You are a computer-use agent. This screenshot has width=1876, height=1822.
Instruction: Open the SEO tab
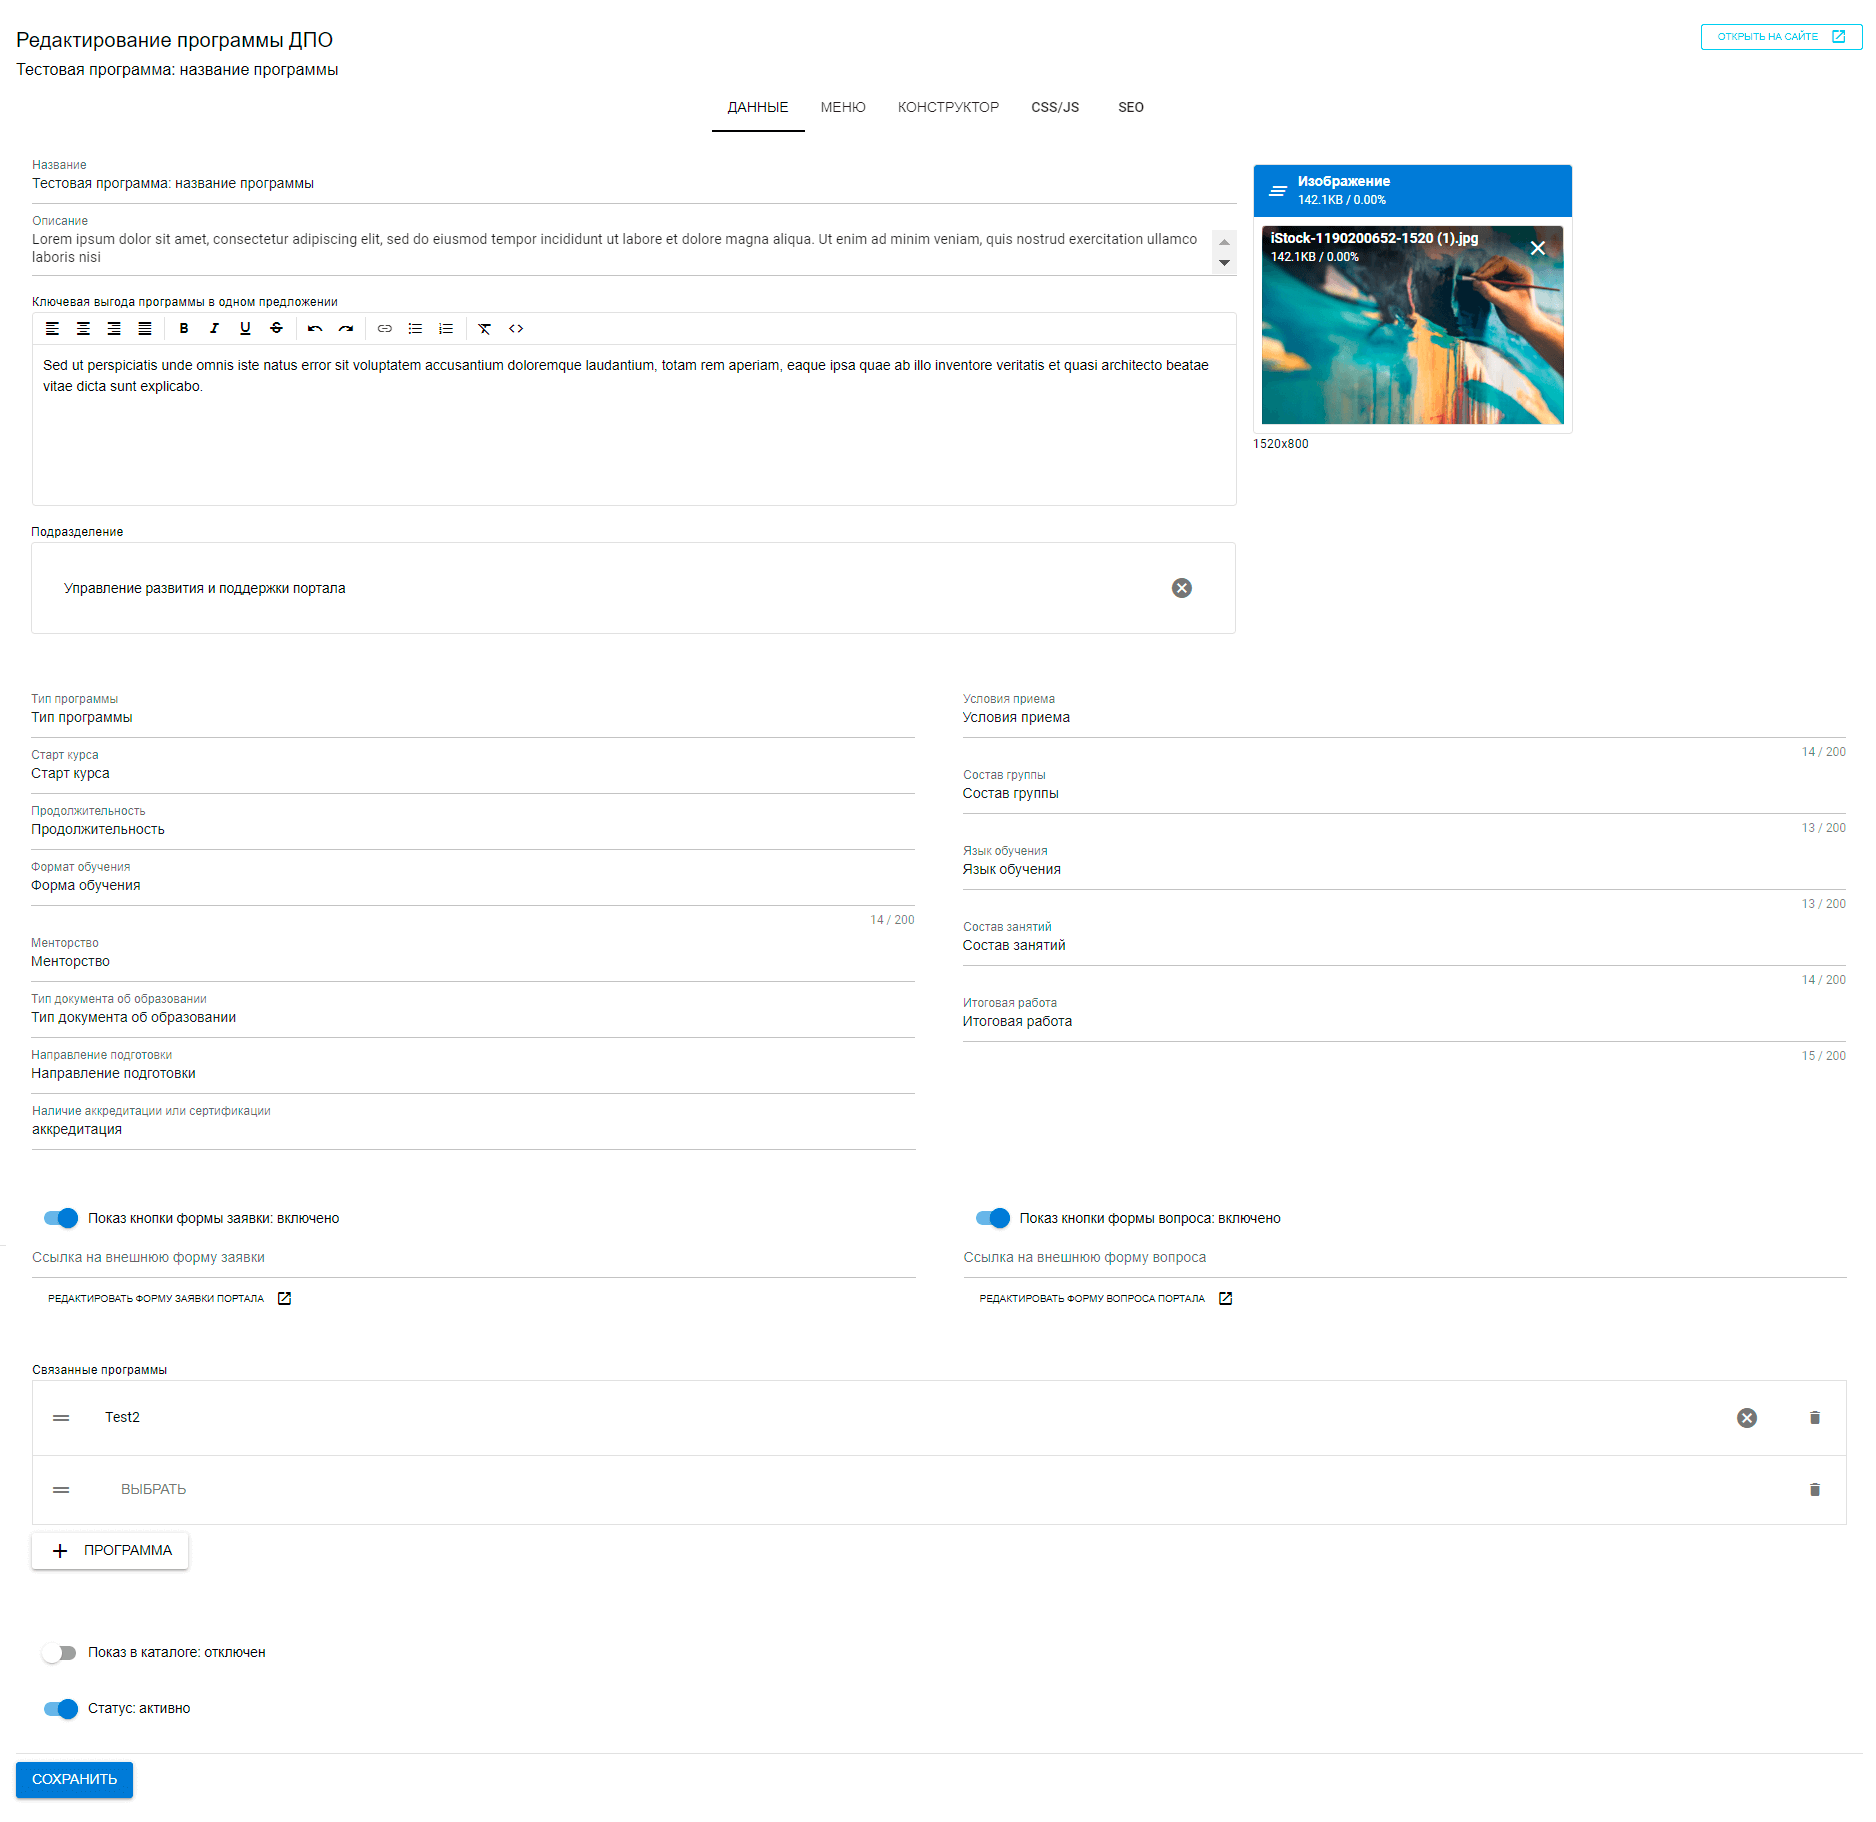[x=1131, y=107]
